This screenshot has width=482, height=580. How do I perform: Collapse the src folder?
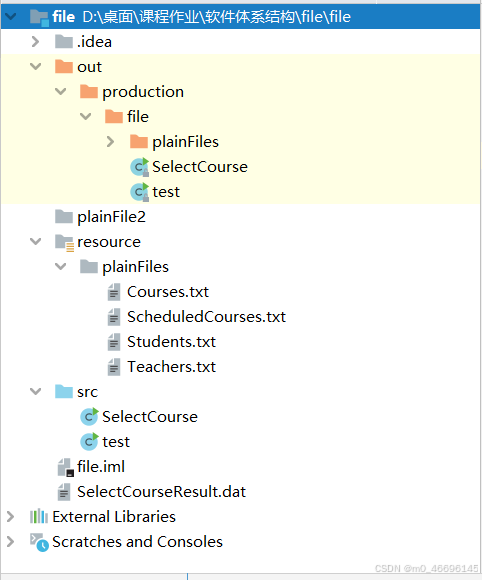point(36,391)
